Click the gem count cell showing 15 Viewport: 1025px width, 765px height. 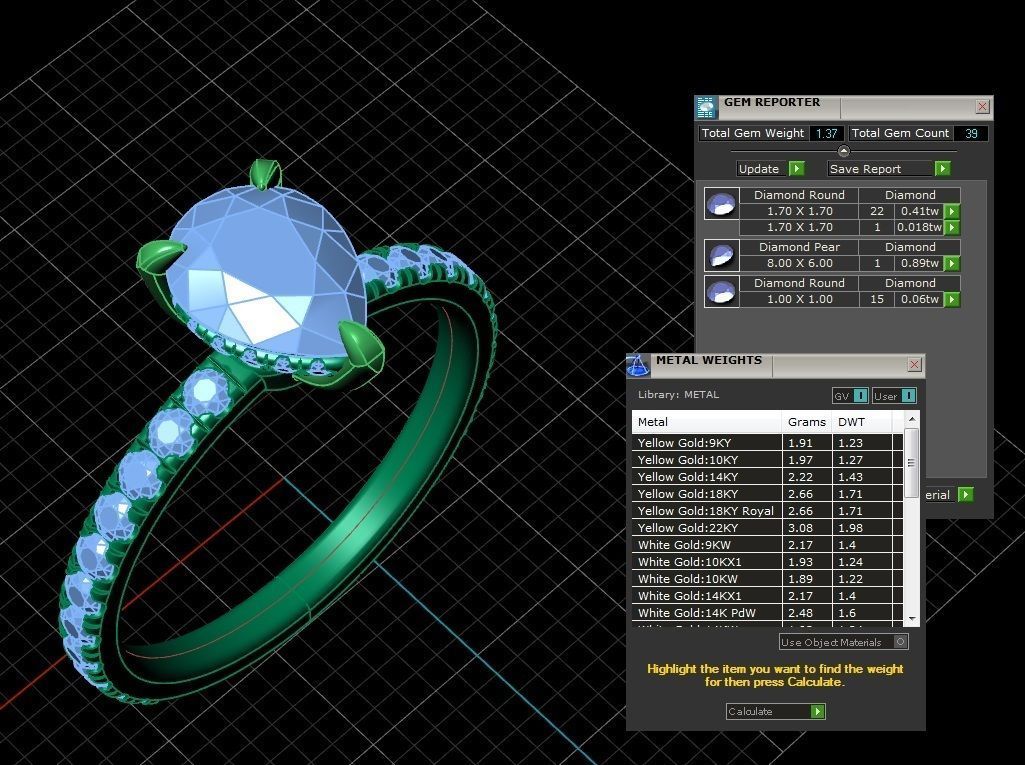point(877,299)
